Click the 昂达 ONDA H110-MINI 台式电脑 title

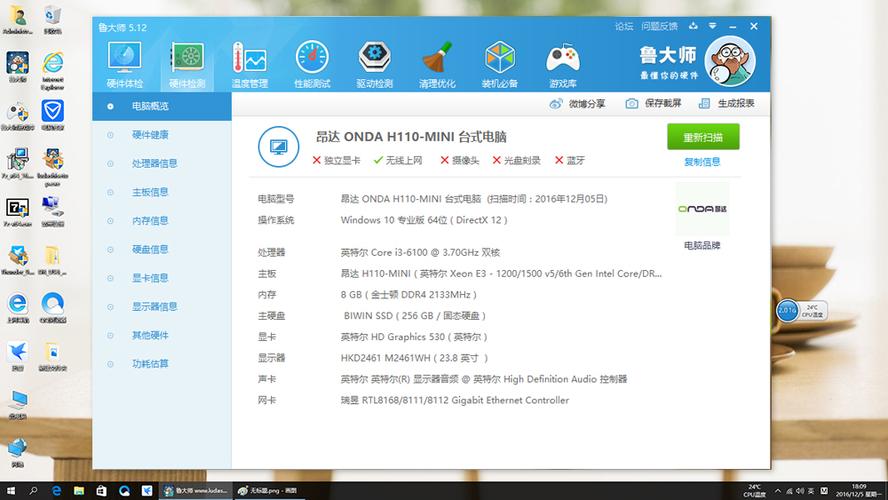click(x=411, y=136)
